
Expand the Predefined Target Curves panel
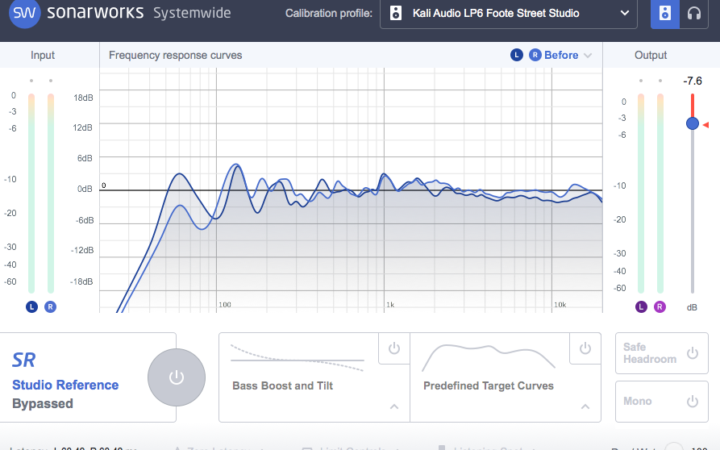point(584,407)
